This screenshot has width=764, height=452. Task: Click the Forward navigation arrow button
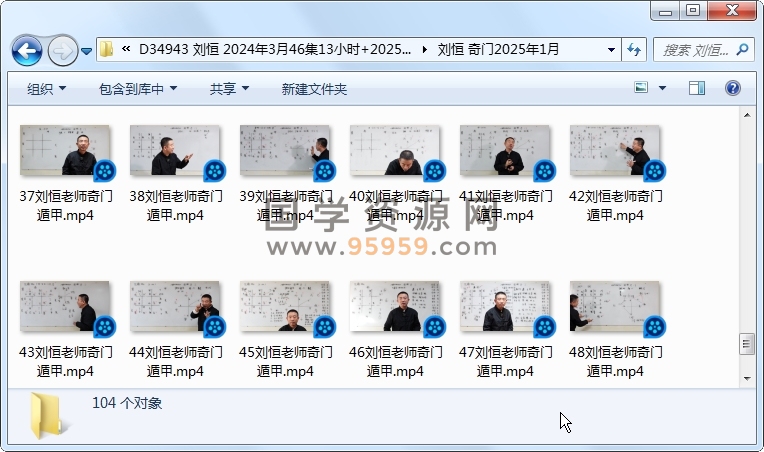[62, 49]
